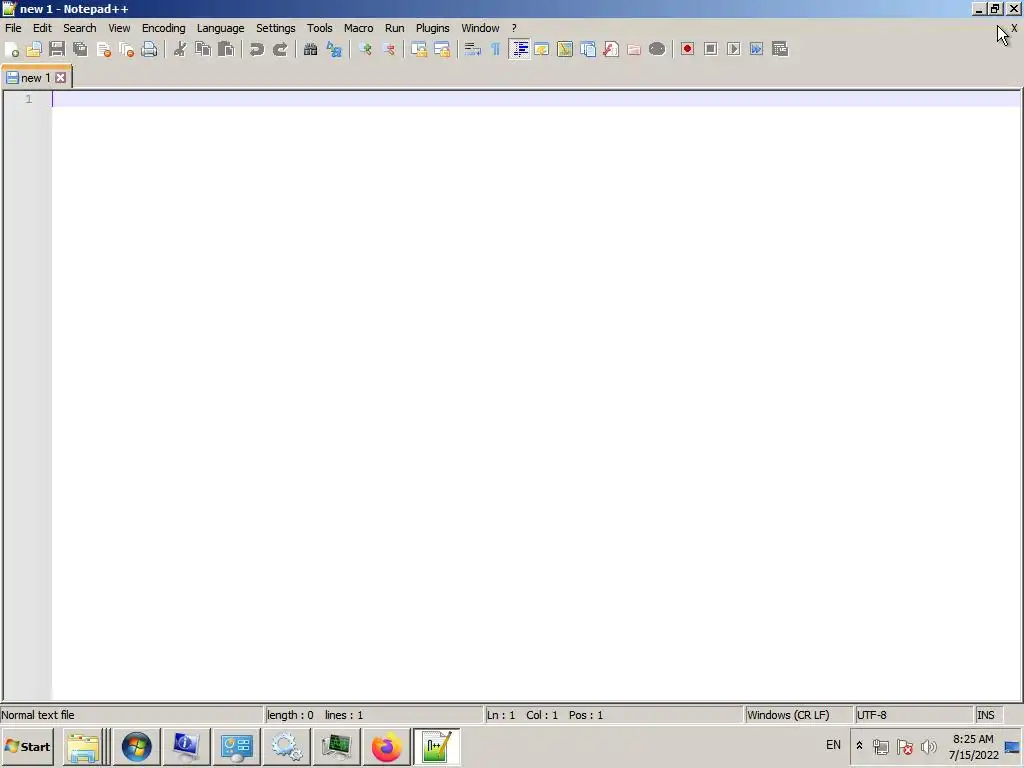Viewport: 1024px width, 768px height.
Task: Toggle the Show Indent Guide icon
Action: tap(519, 50)
